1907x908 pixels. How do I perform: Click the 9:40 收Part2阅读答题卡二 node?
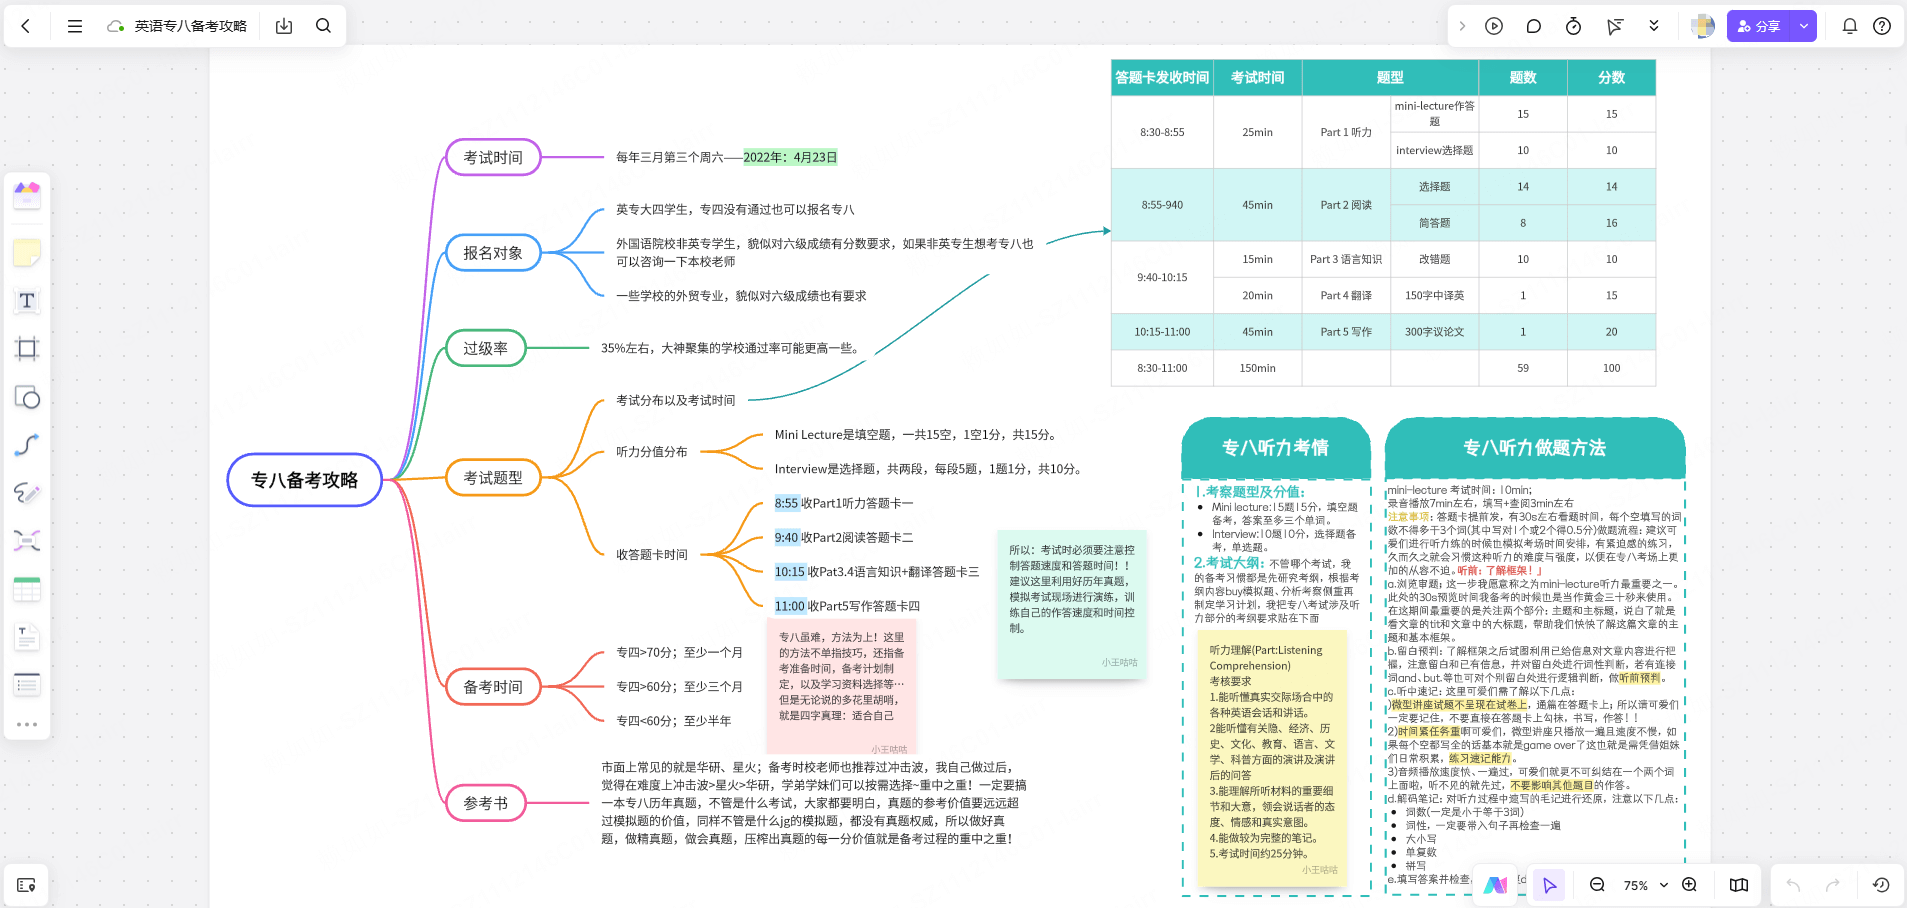click(844, 538)
